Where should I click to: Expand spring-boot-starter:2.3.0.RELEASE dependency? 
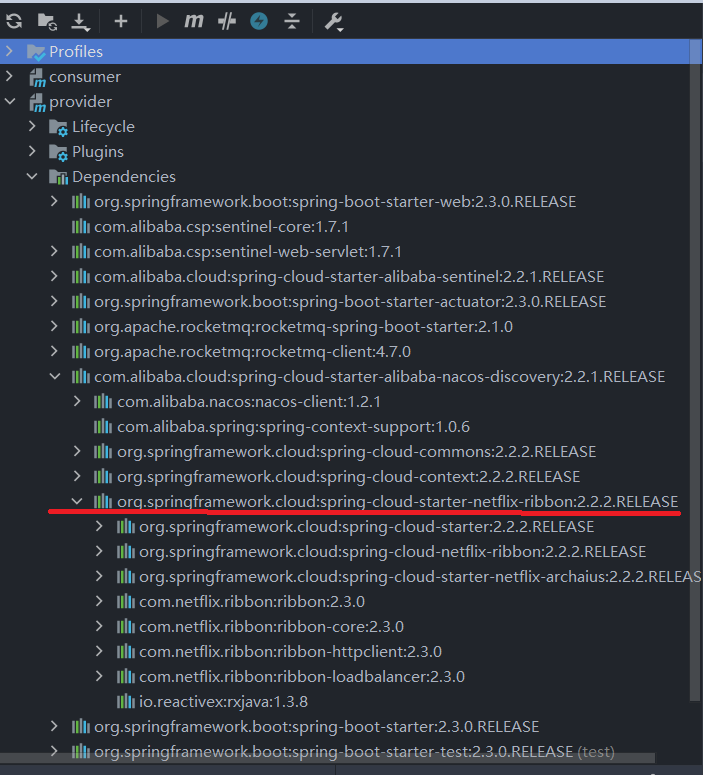tap(54, 726)
